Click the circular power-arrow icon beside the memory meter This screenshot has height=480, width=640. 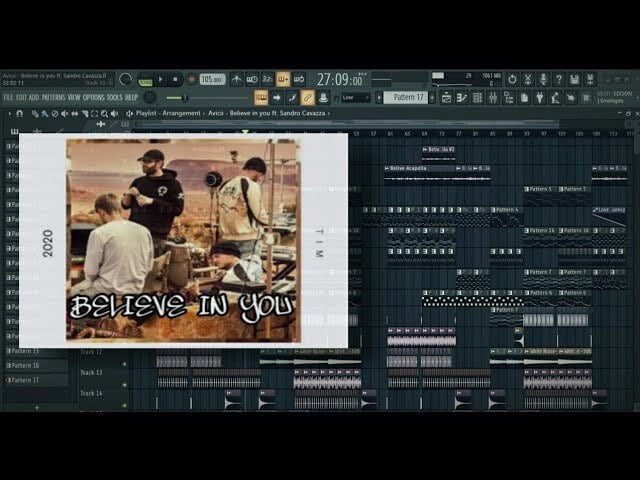(x=512, y=79)
